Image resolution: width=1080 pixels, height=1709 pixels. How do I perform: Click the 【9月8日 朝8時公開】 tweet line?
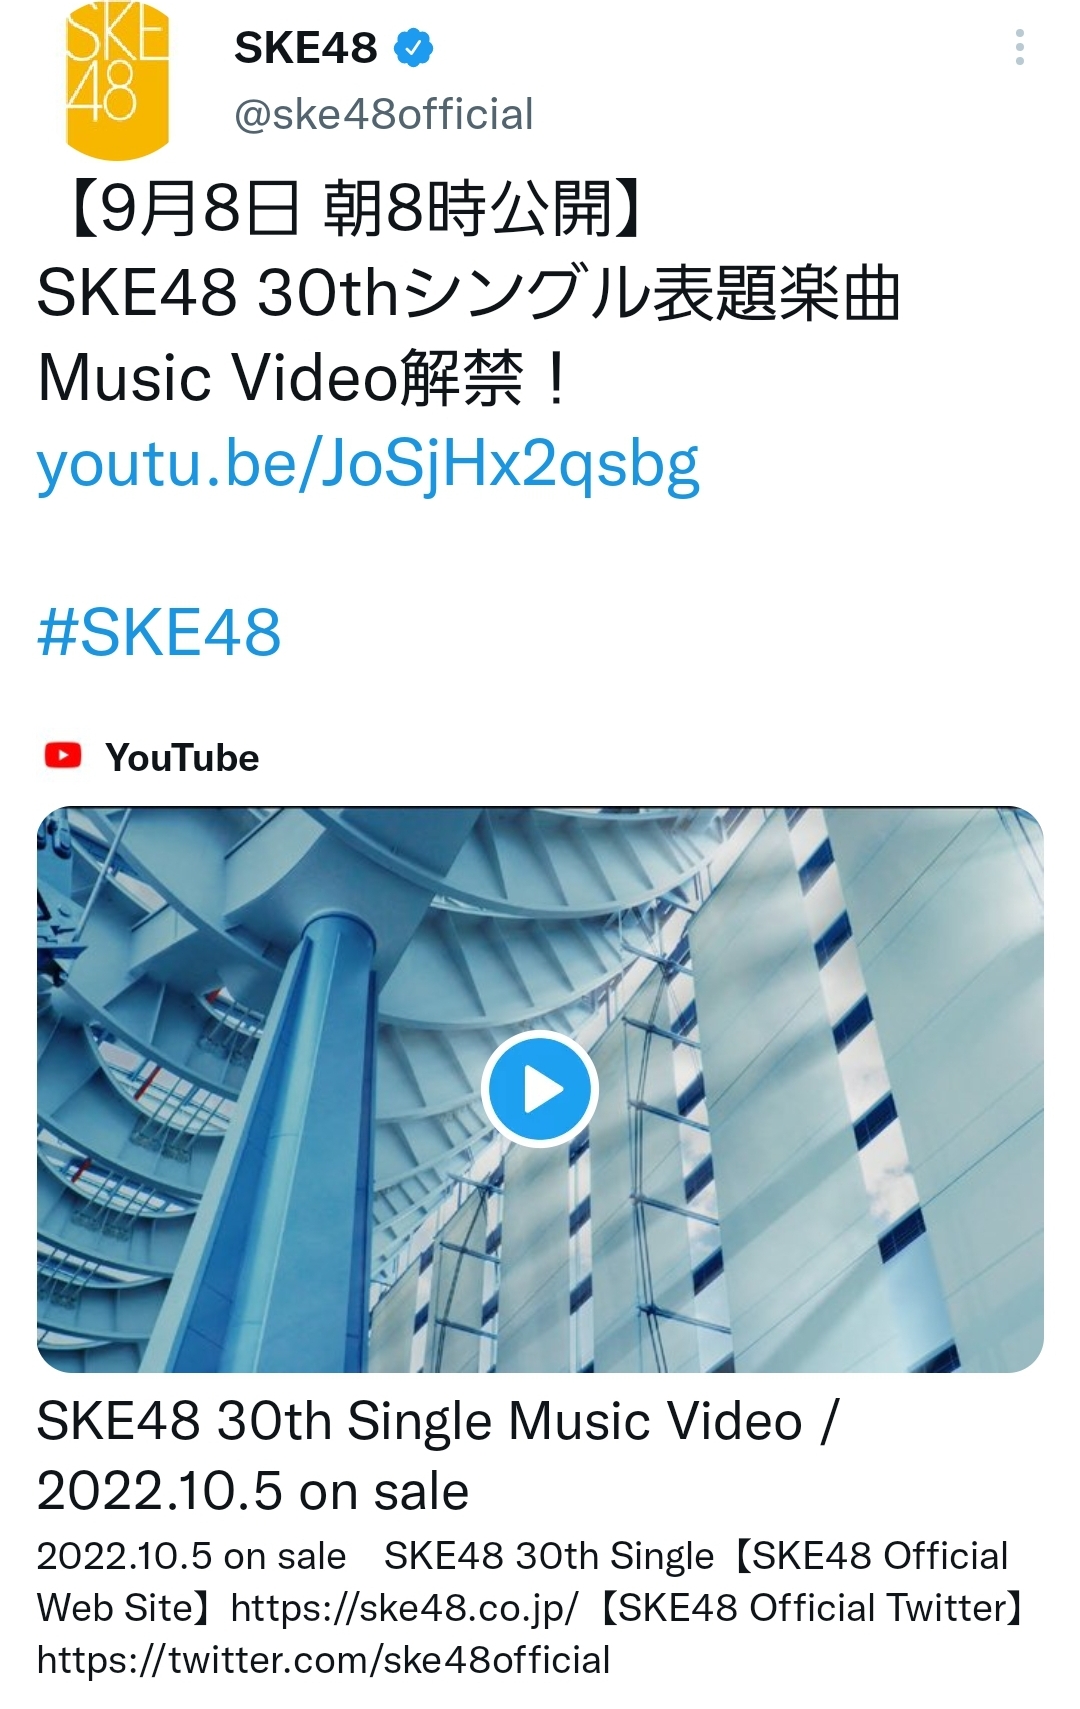point(350,209)
